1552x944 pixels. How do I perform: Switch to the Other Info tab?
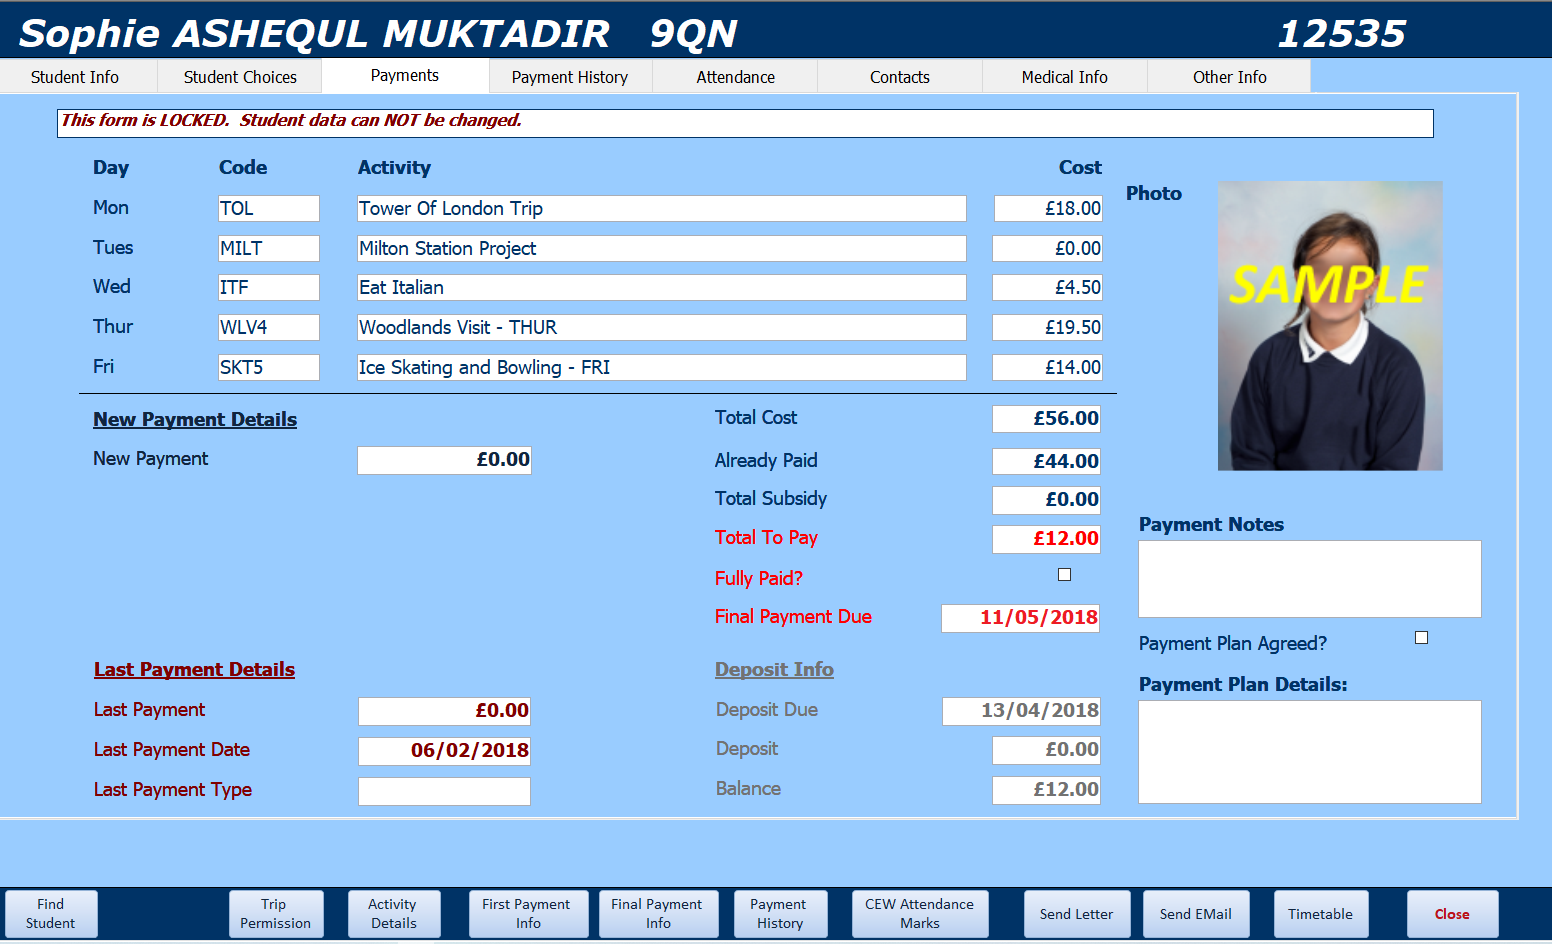point(1229,77)
